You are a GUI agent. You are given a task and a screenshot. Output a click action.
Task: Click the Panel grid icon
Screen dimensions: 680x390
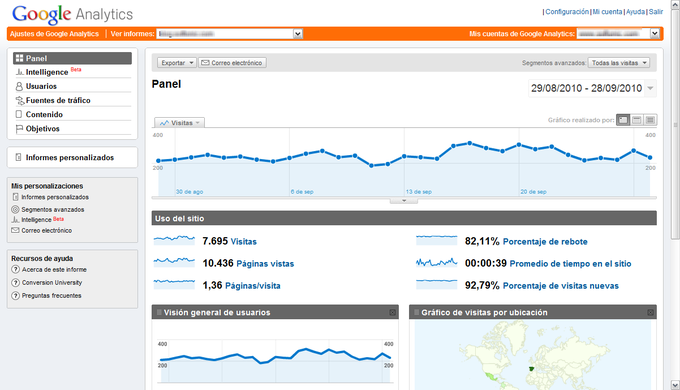[19, 58]
